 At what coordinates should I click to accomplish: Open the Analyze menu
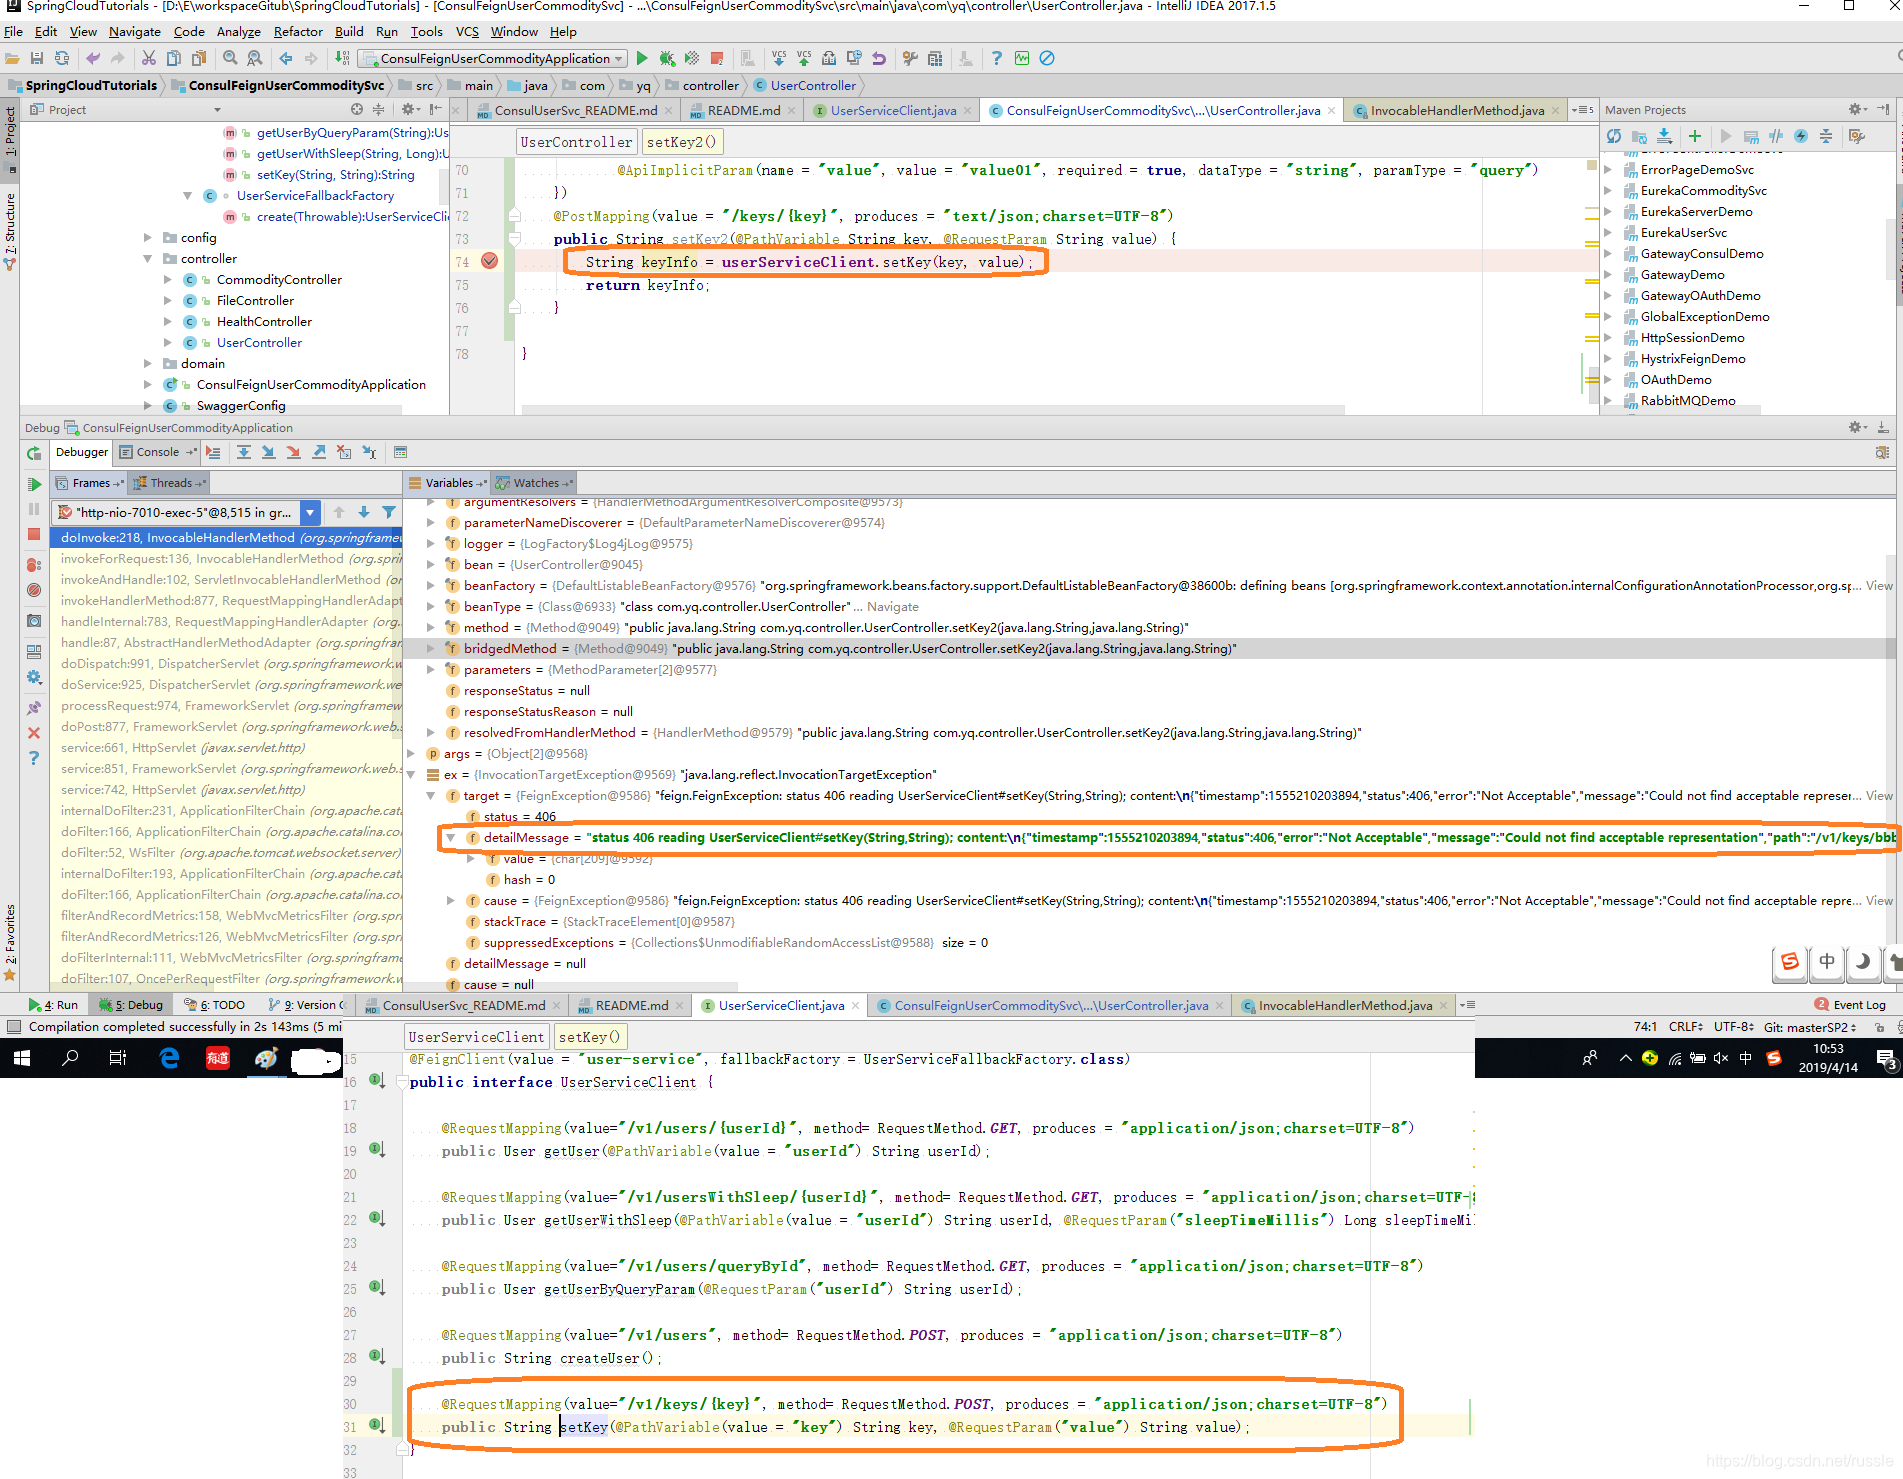(238, 32)
